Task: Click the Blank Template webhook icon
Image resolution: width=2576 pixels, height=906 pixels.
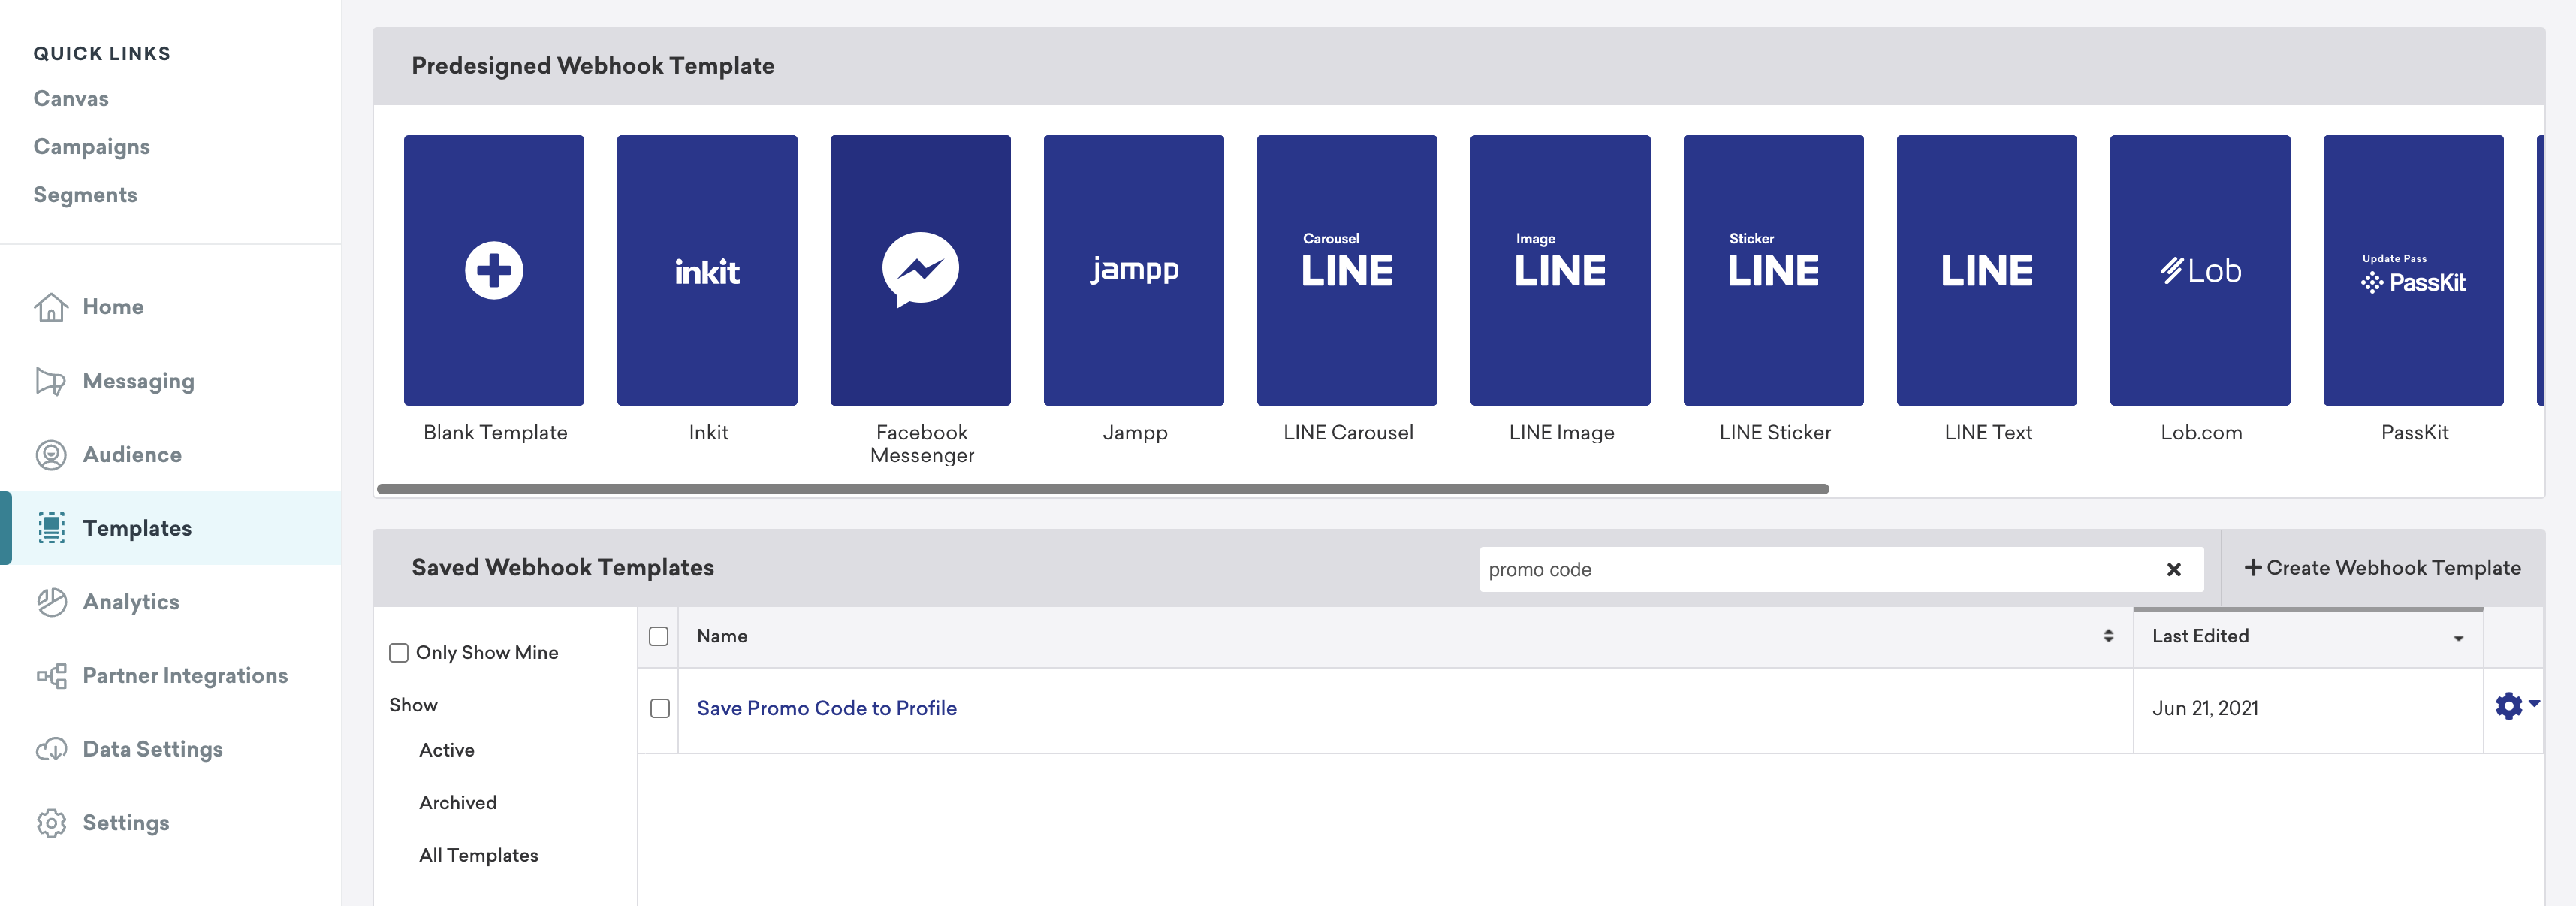Action: (493, 270)
